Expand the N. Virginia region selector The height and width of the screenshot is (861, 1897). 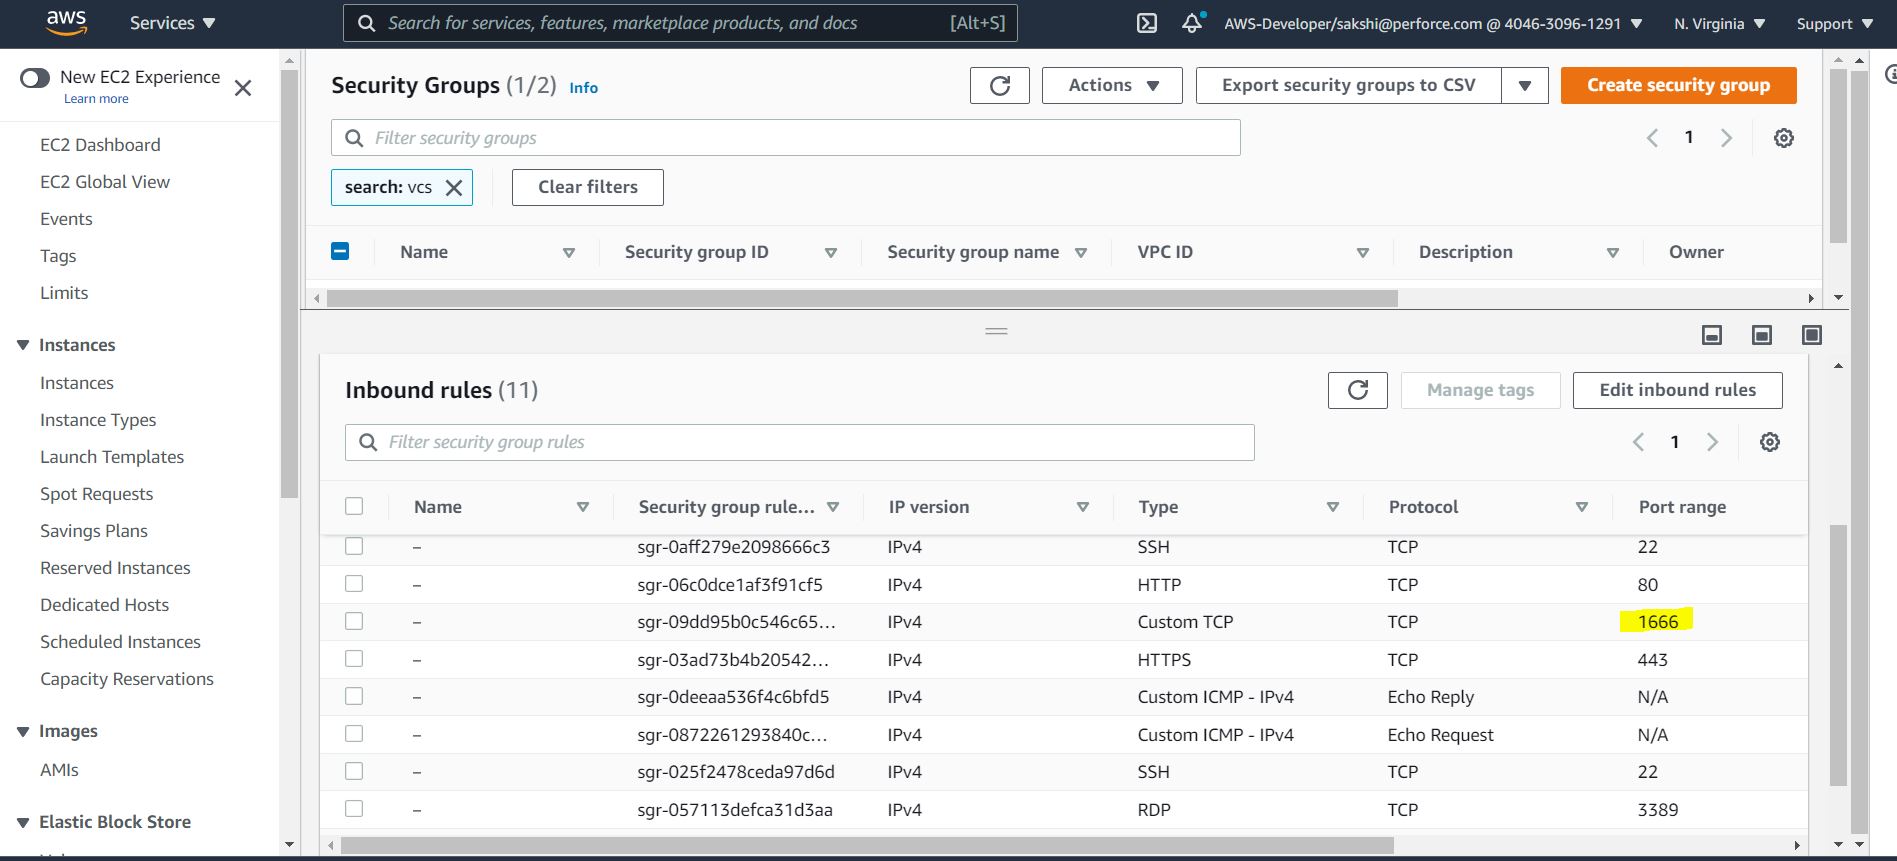click(x=1719, y=24)
